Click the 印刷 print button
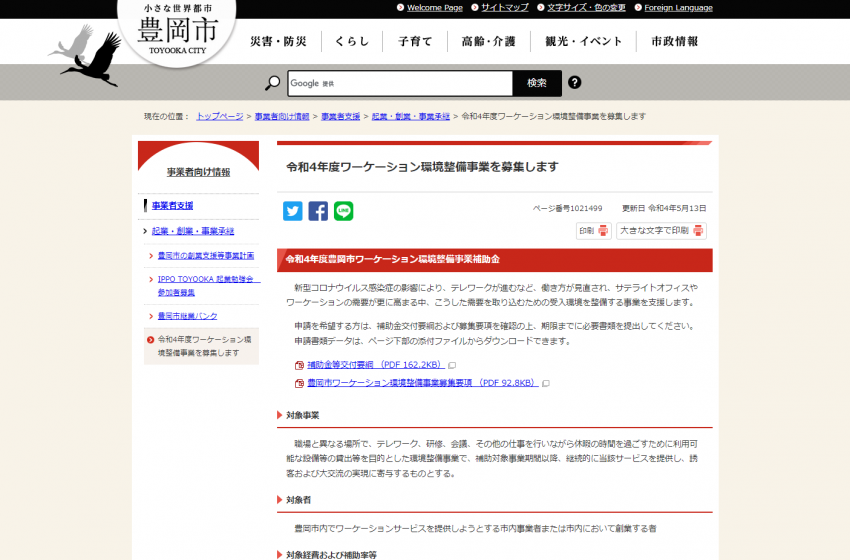 593,231
